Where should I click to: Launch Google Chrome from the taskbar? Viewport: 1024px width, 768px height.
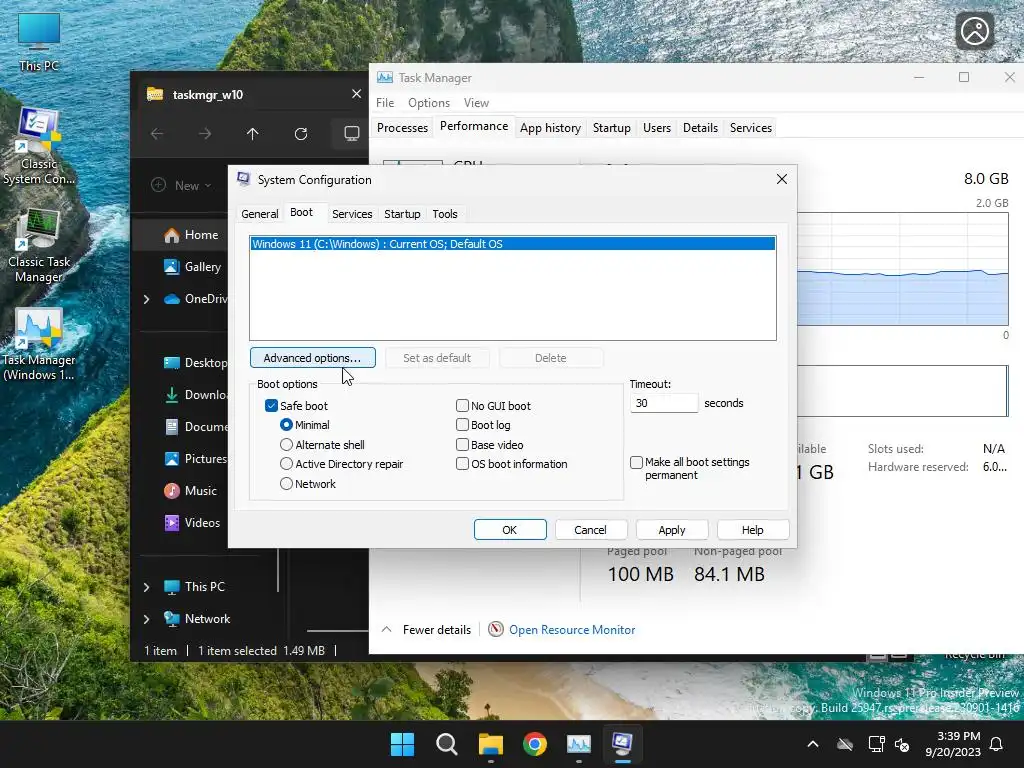pyautogui.click(x=535, y=744)
